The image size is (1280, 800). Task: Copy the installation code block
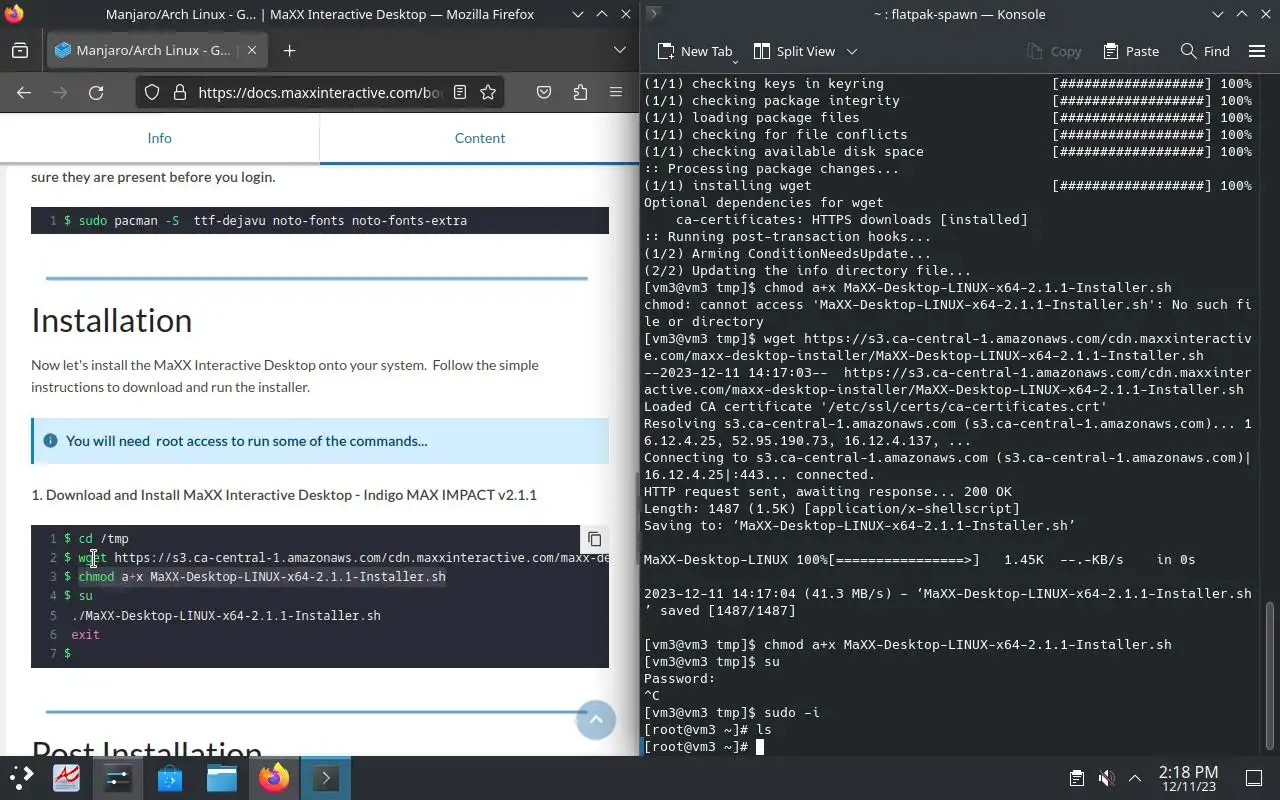click(x=594, y=539)
